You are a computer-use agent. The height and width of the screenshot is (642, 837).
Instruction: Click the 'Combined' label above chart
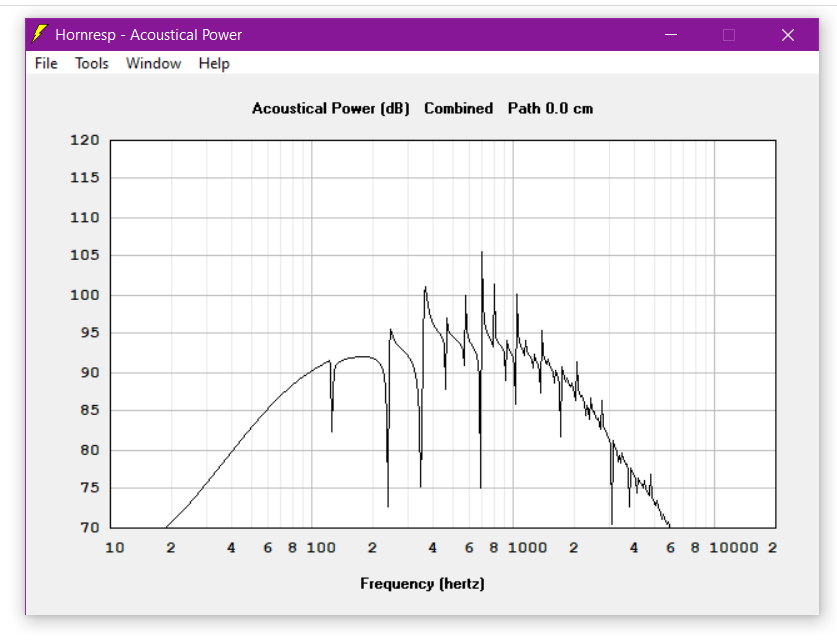459,108
